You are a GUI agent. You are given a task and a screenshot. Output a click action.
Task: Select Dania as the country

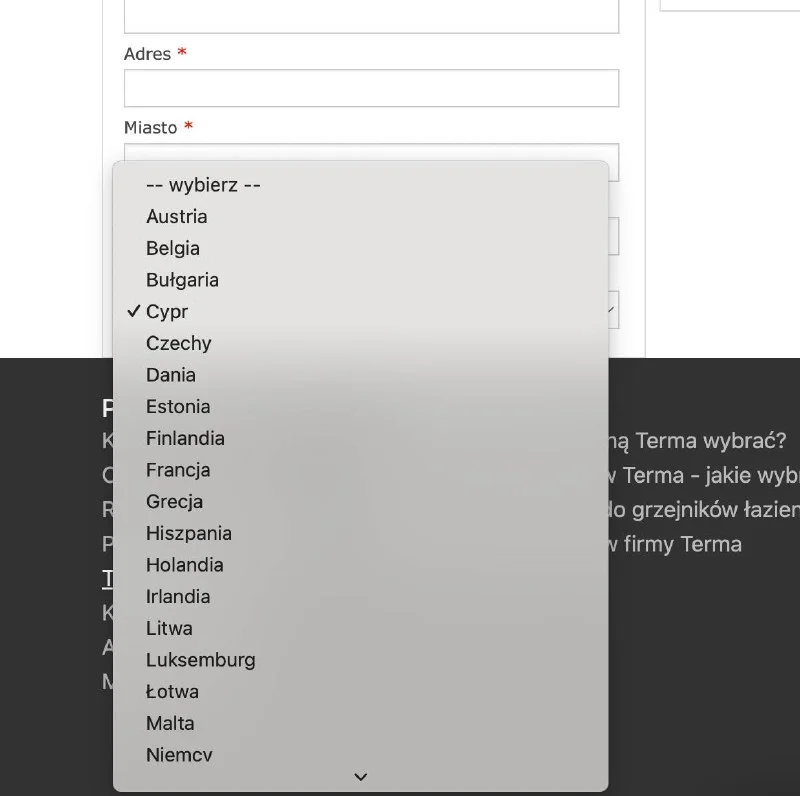[171, 375]
